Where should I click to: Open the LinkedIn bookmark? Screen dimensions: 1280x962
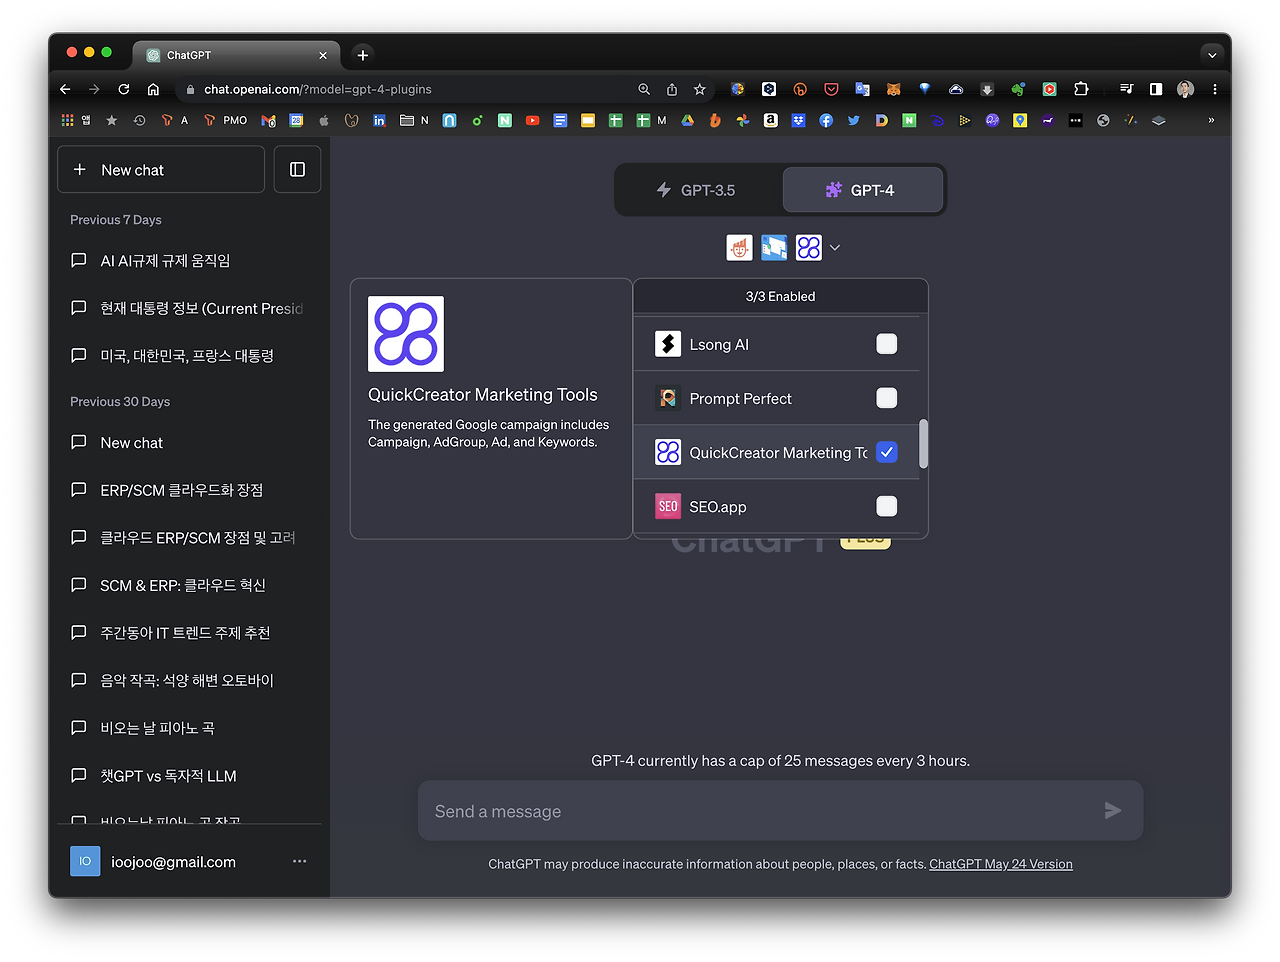(x=379, y=120)
